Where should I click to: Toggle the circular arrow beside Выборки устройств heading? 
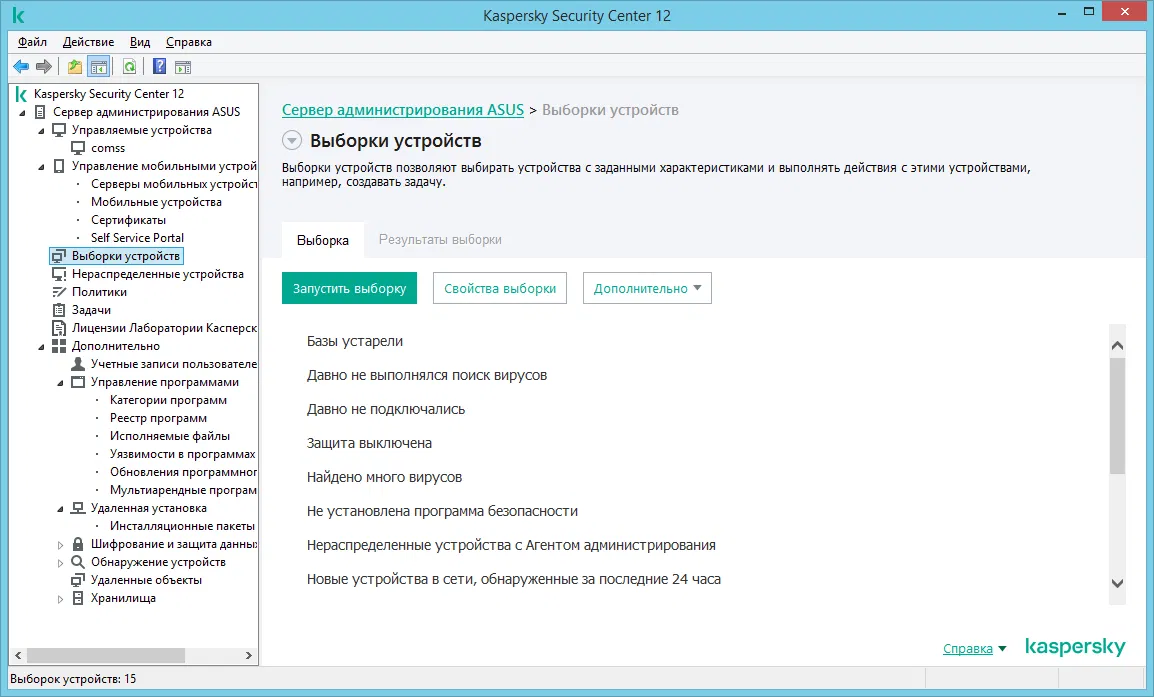pyautogui.click(x=292, y=140)
